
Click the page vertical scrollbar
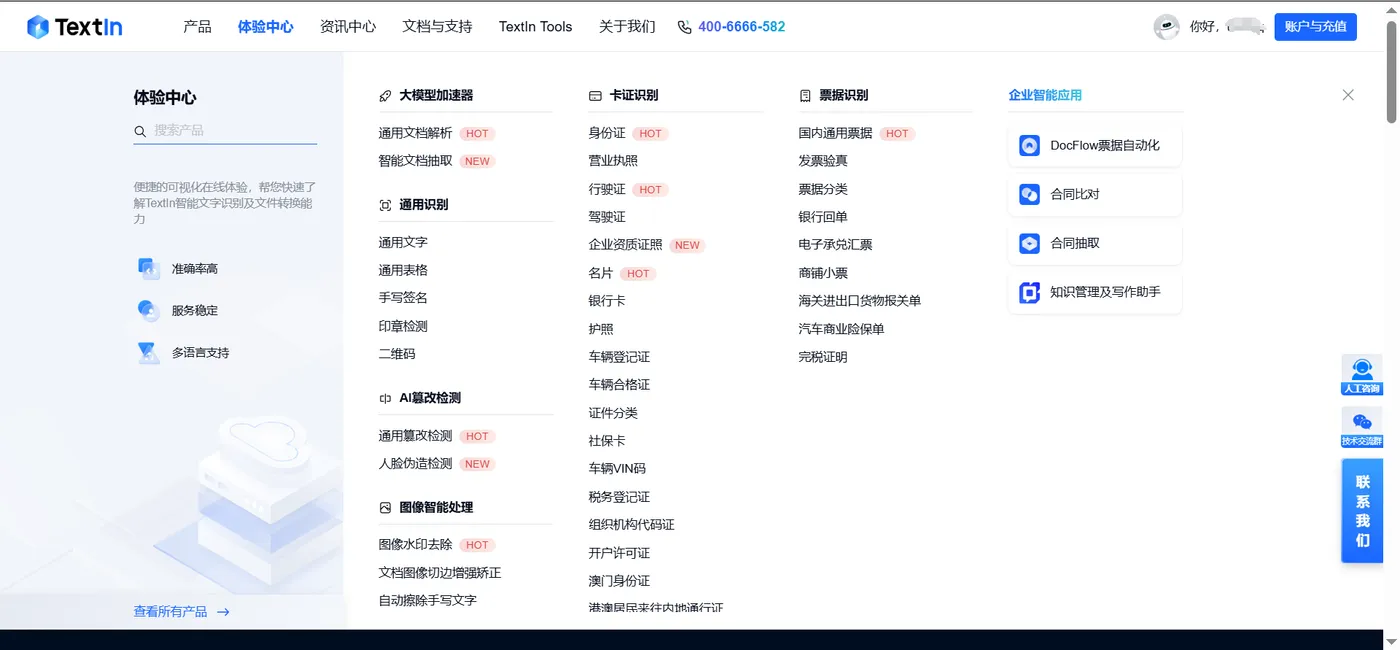point(1391,70)
